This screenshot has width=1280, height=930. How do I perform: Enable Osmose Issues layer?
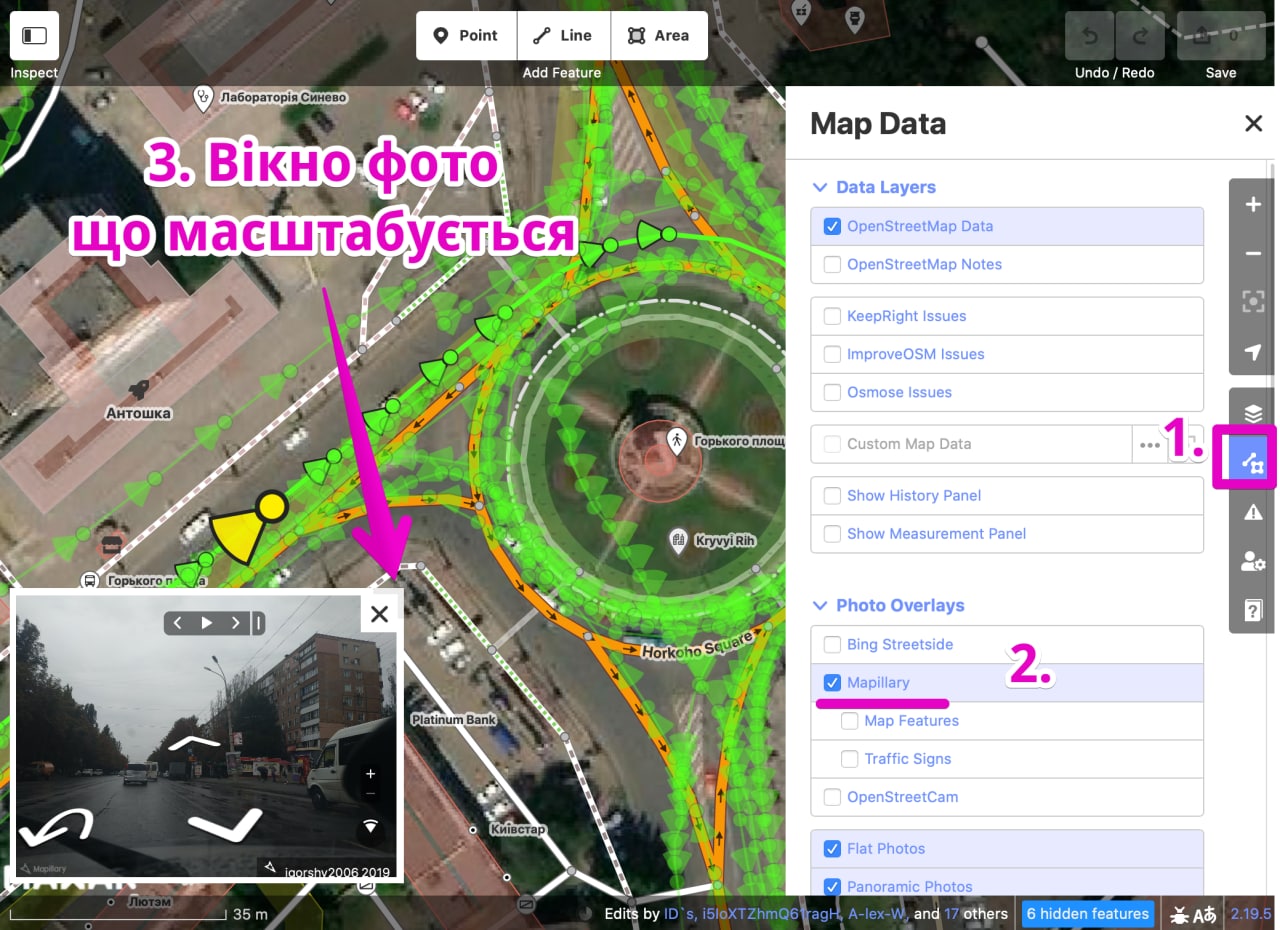[832, 392]
